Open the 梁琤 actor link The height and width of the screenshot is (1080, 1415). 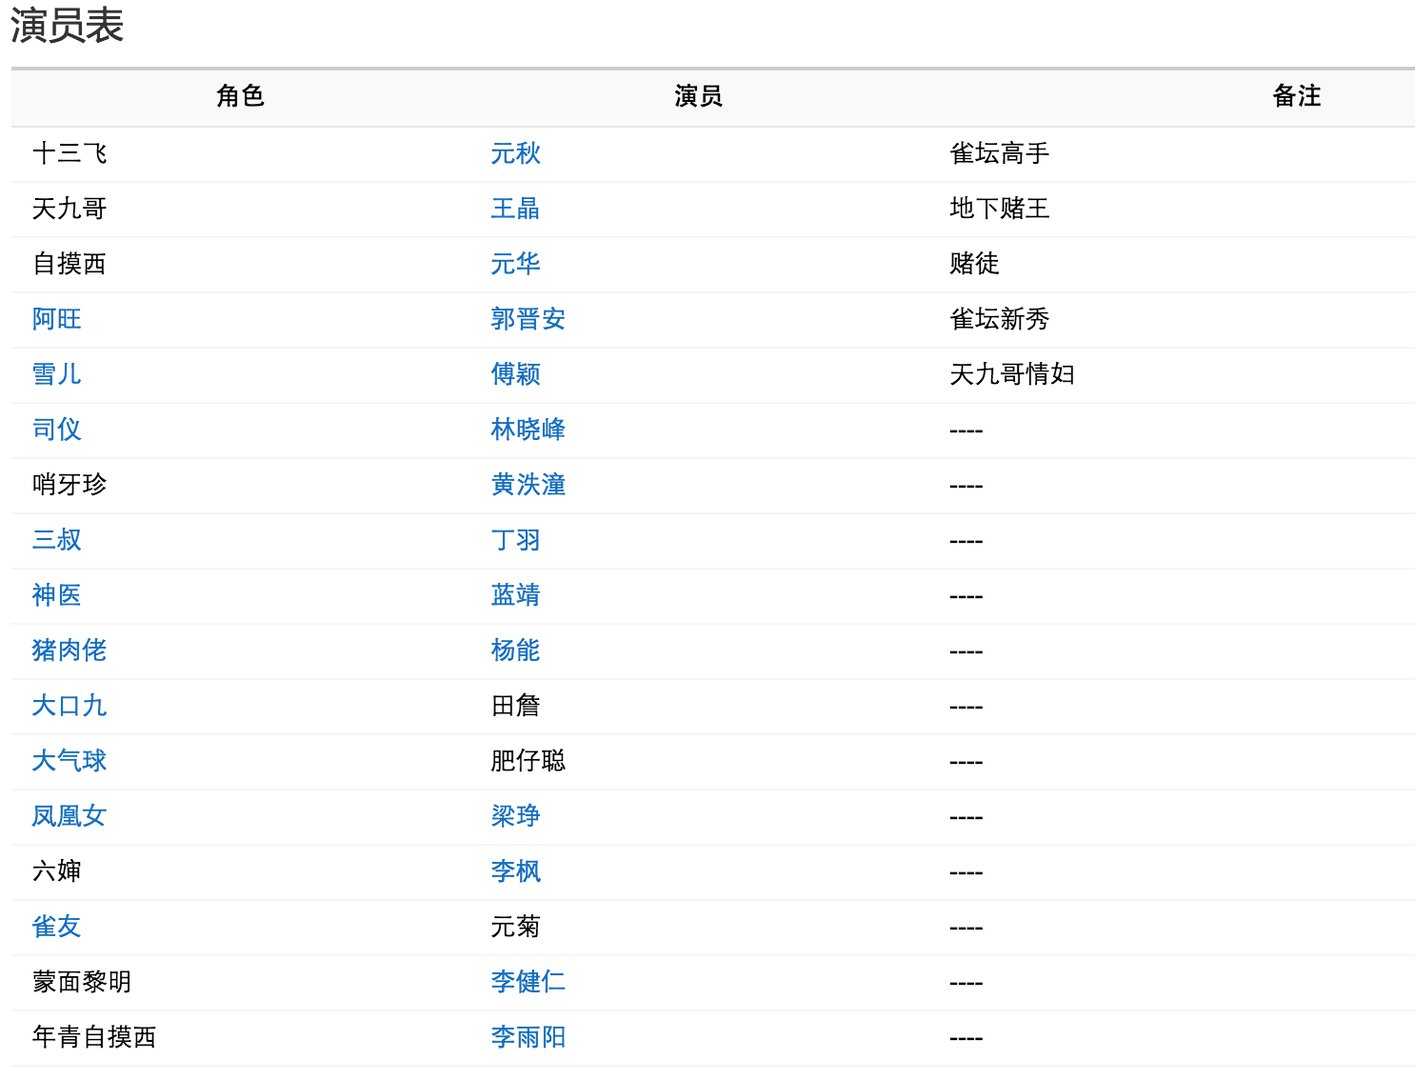515,816
